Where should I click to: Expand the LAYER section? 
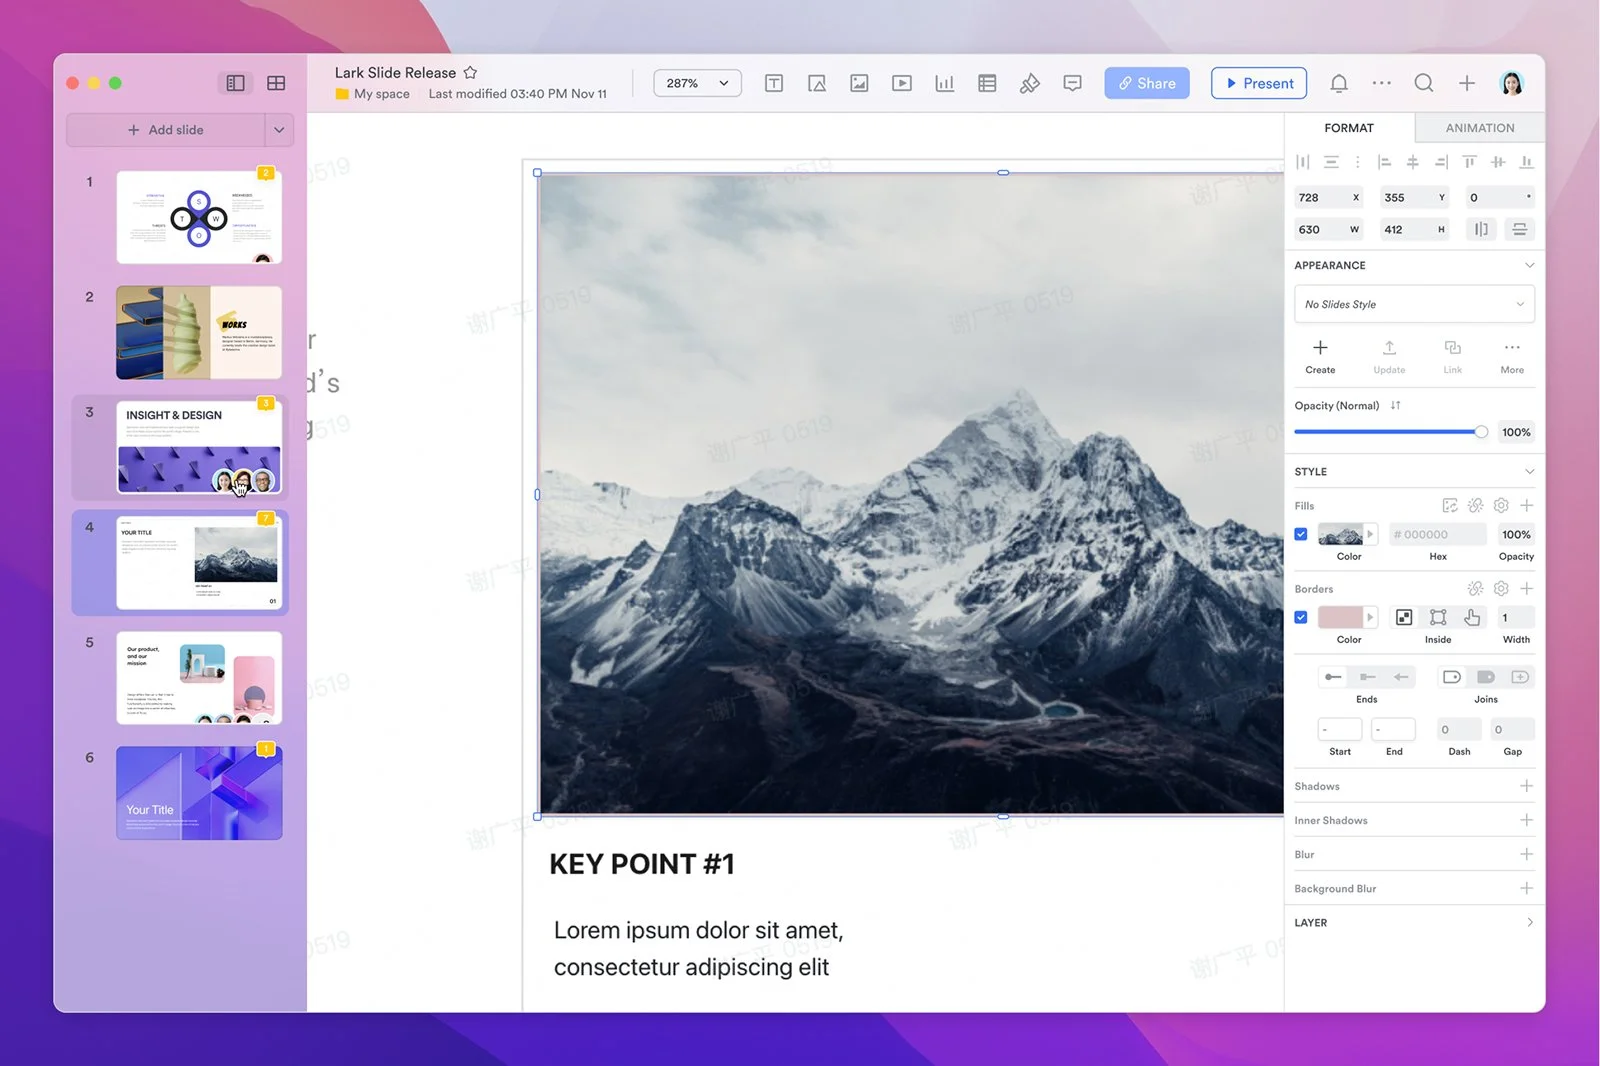(1529, 922)
